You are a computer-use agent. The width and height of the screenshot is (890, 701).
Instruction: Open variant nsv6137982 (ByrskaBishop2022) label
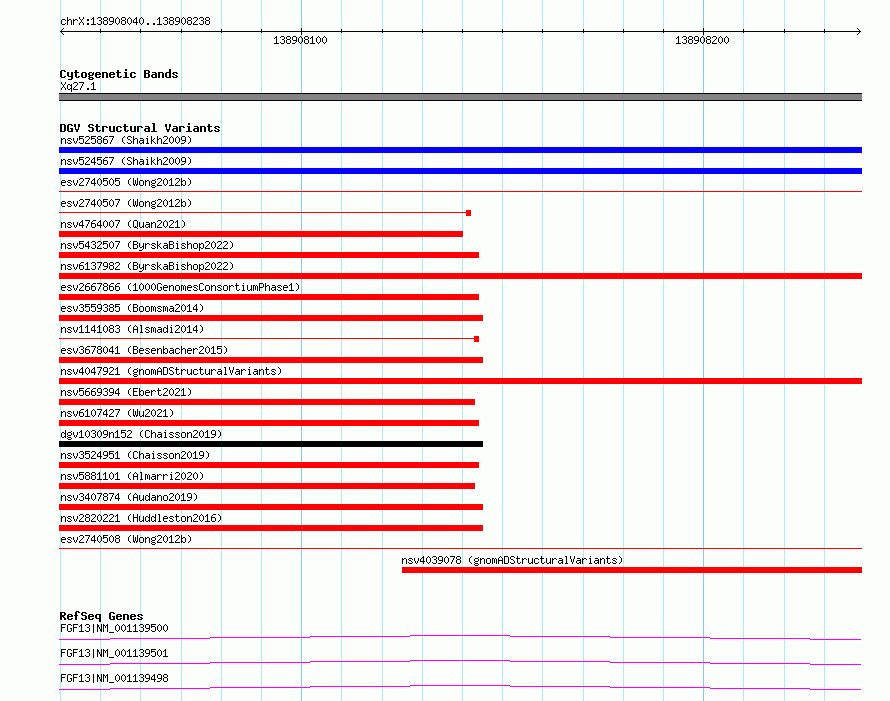[x=147, y=266]
